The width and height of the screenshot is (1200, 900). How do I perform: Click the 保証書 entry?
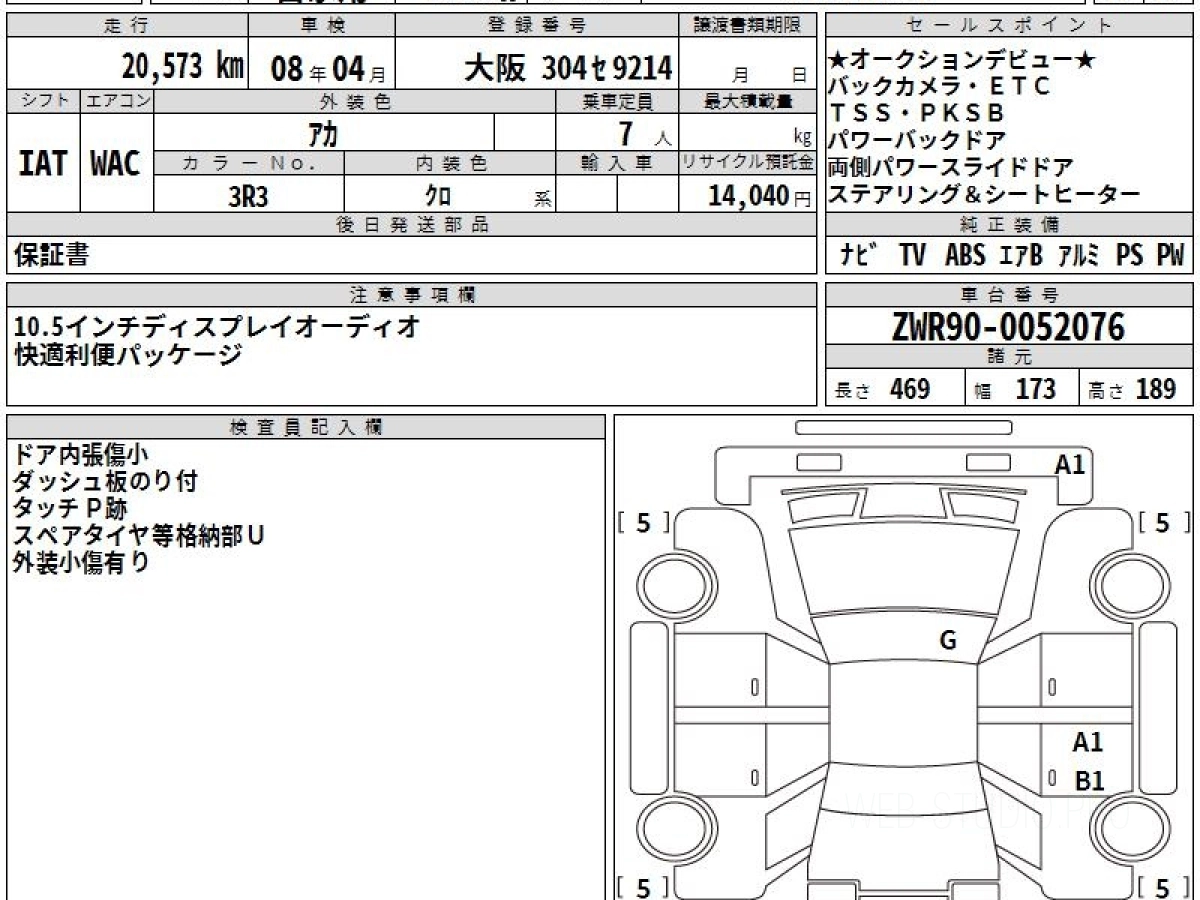51,255
